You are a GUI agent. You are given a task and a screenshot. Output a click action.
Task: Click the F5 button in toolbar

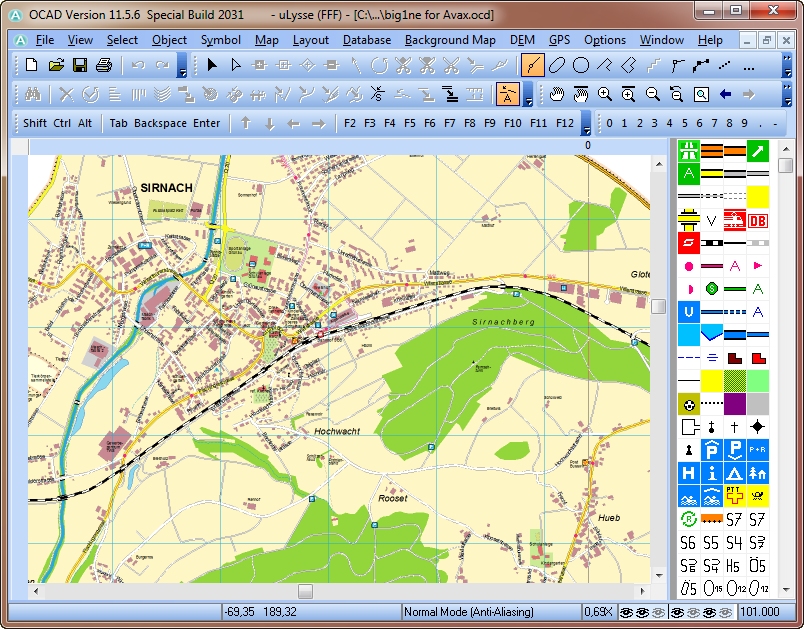click(x=410, y=123)
